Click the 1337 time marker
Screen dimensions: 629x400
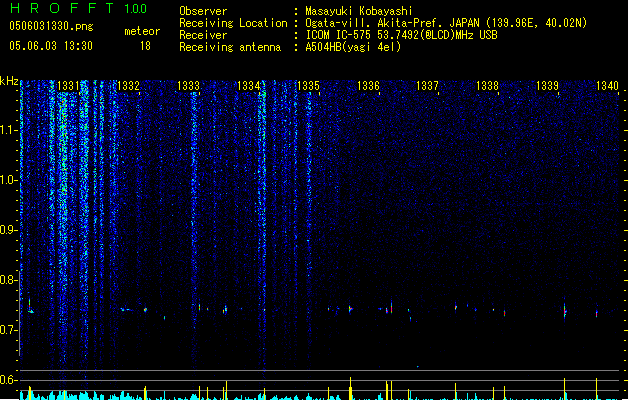point(428,86)
